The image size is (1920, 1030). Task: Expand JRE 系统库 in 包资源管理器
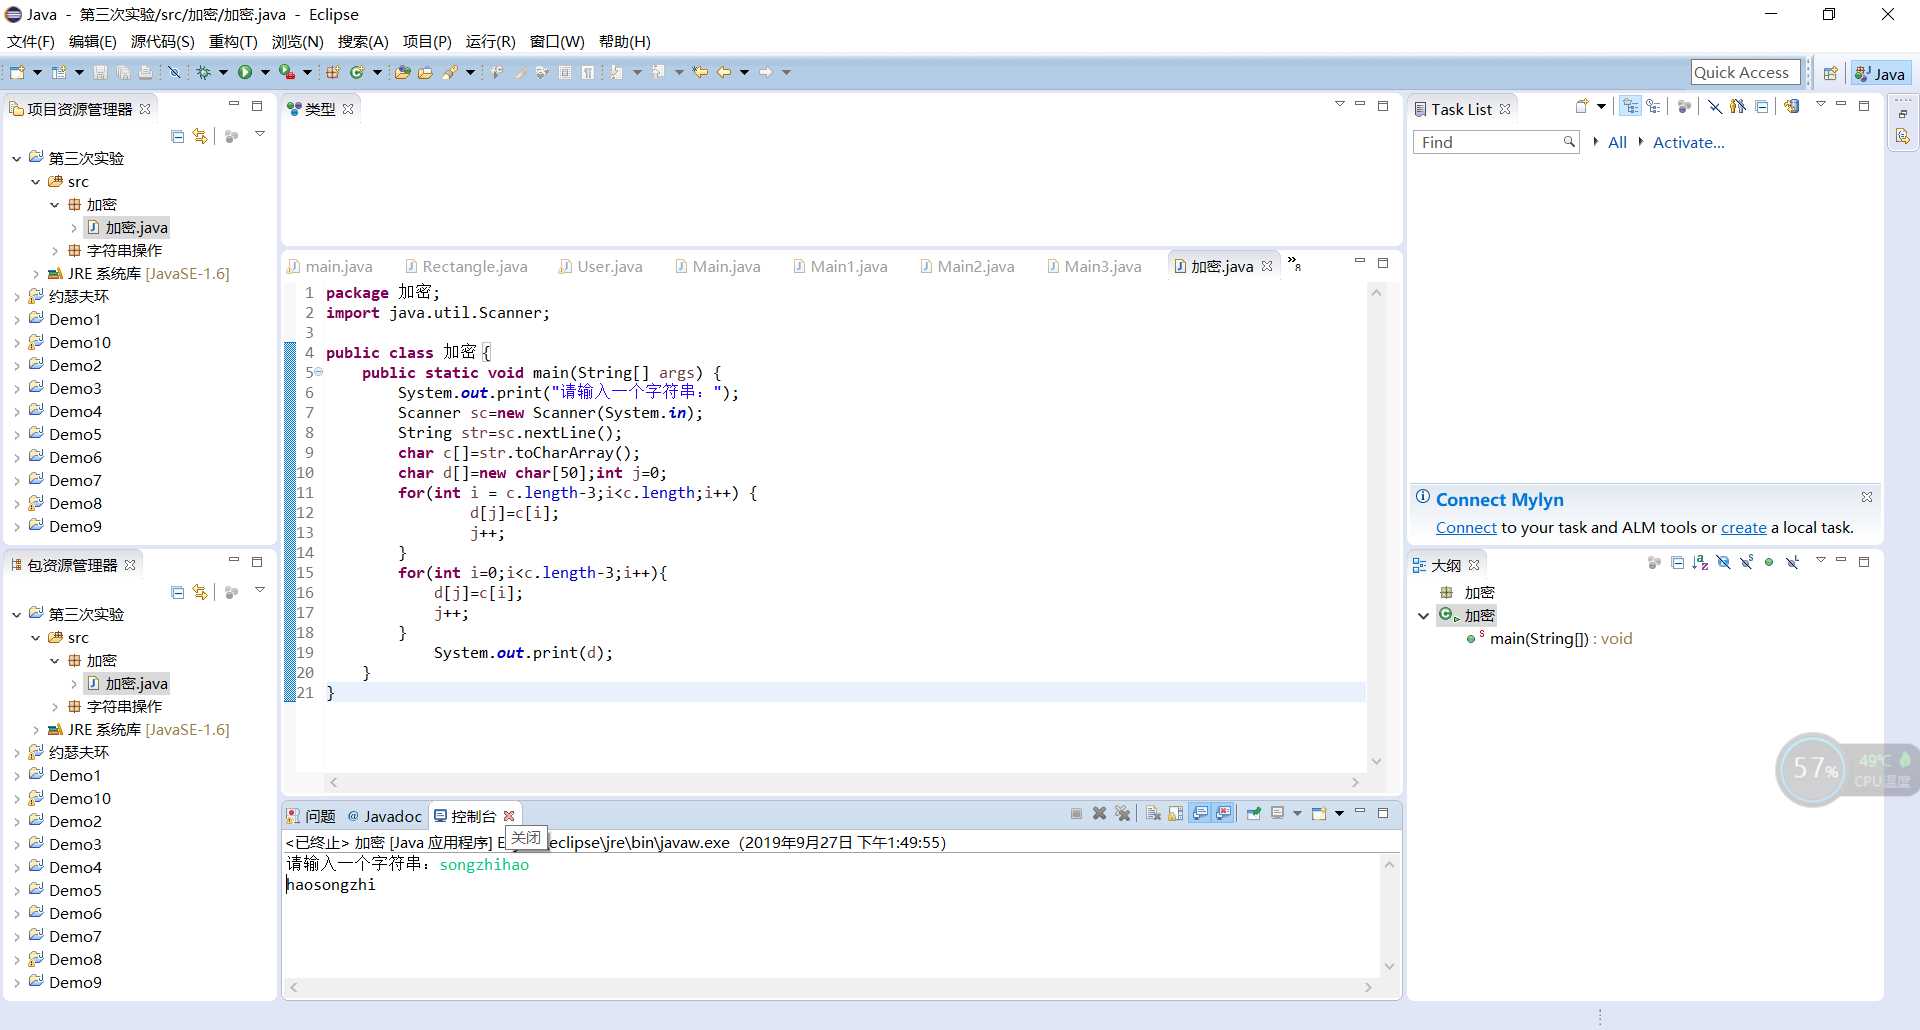36,729
